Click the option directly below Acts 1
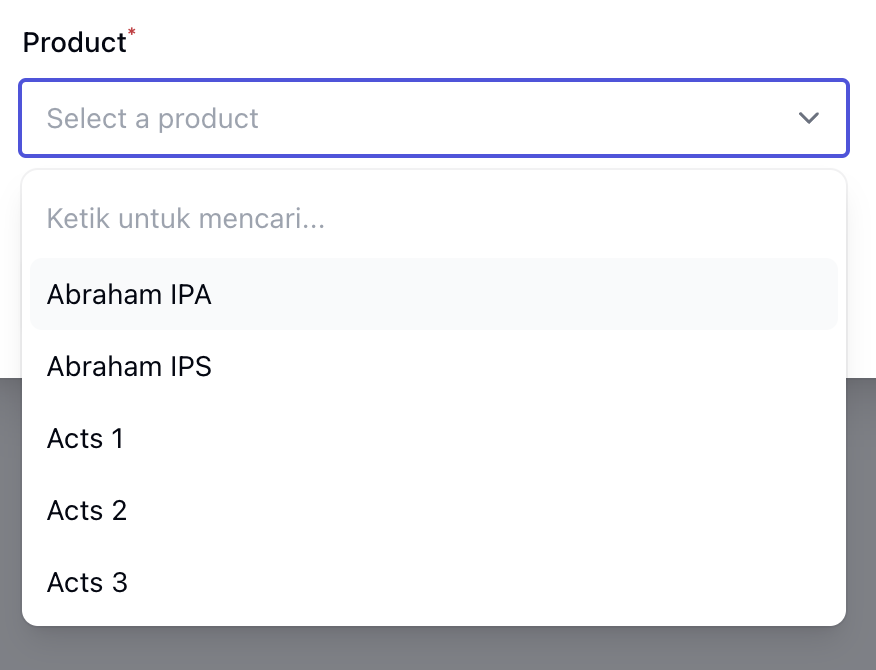This screenshot has width=876, height=670. (433, 510)
